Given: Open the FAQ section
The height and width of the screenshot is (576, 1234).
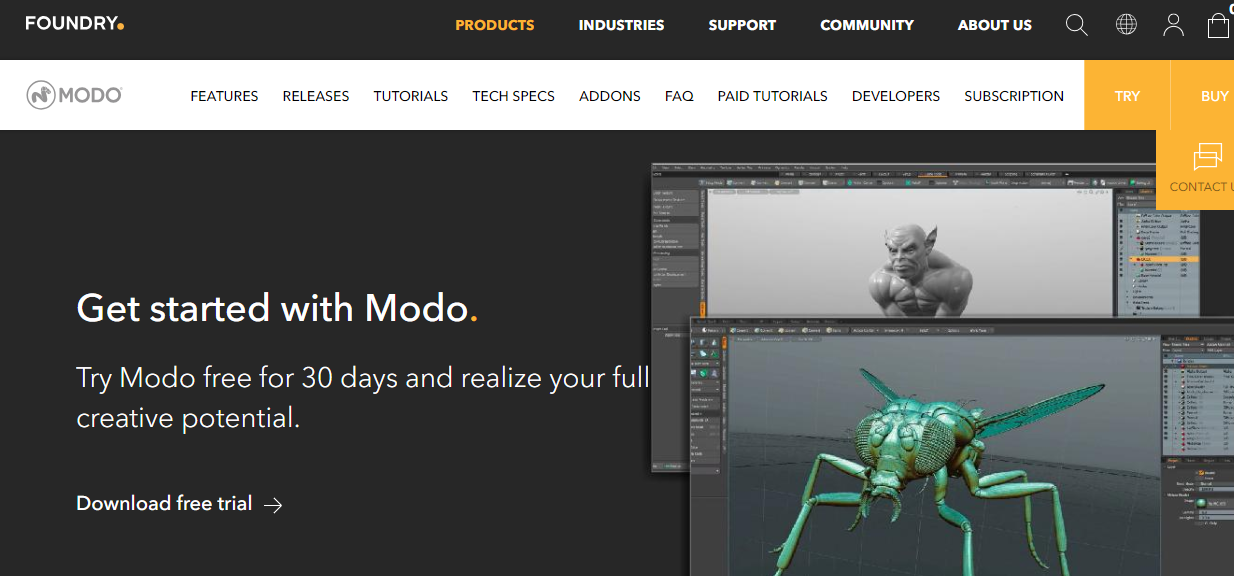Looking at the screenshot, I should [x=679, y=96].
